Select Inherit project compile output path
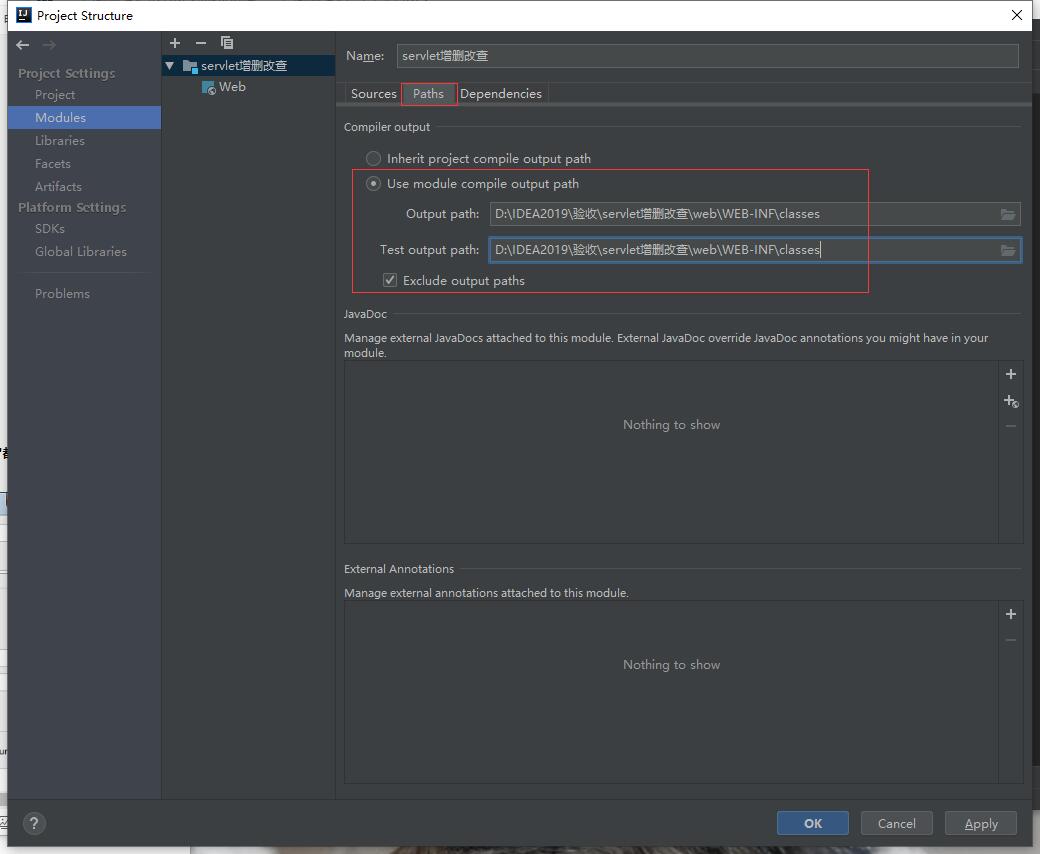 coord(373,158)
